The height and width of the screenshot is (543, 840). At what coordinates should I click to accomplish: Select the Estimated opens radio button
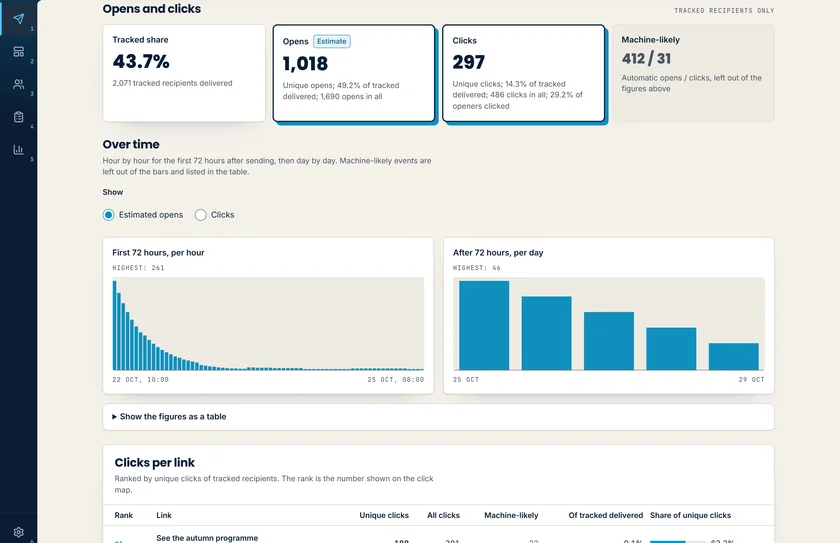(109, 215)
